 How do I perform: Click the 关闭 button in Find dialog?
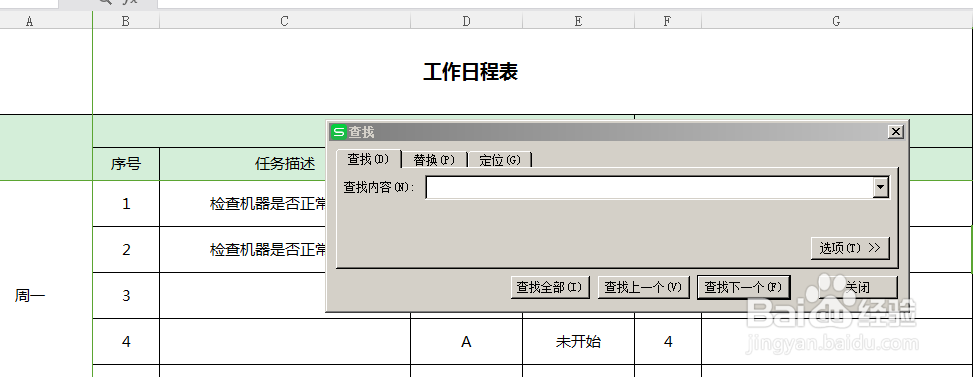(858, 288)
